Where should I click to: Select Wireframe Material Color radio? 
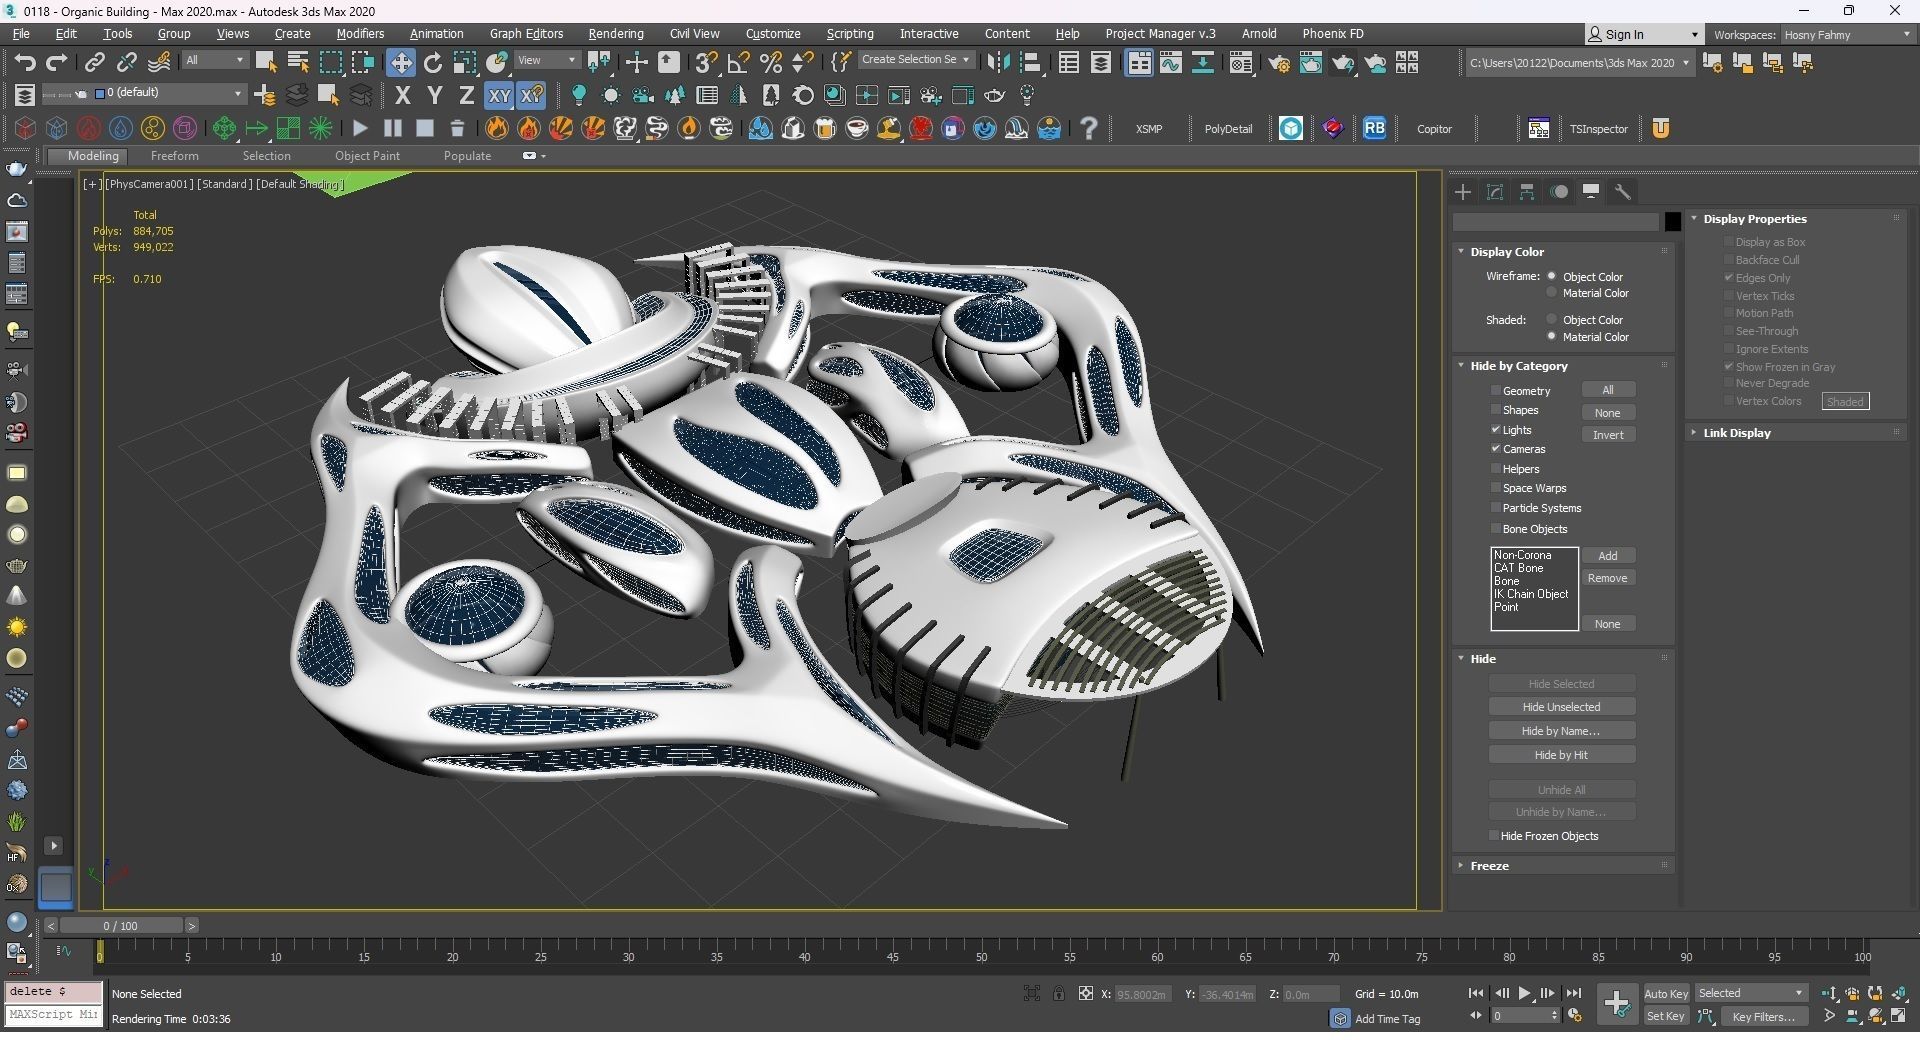pyautogui.click(x=1552, y=293)
